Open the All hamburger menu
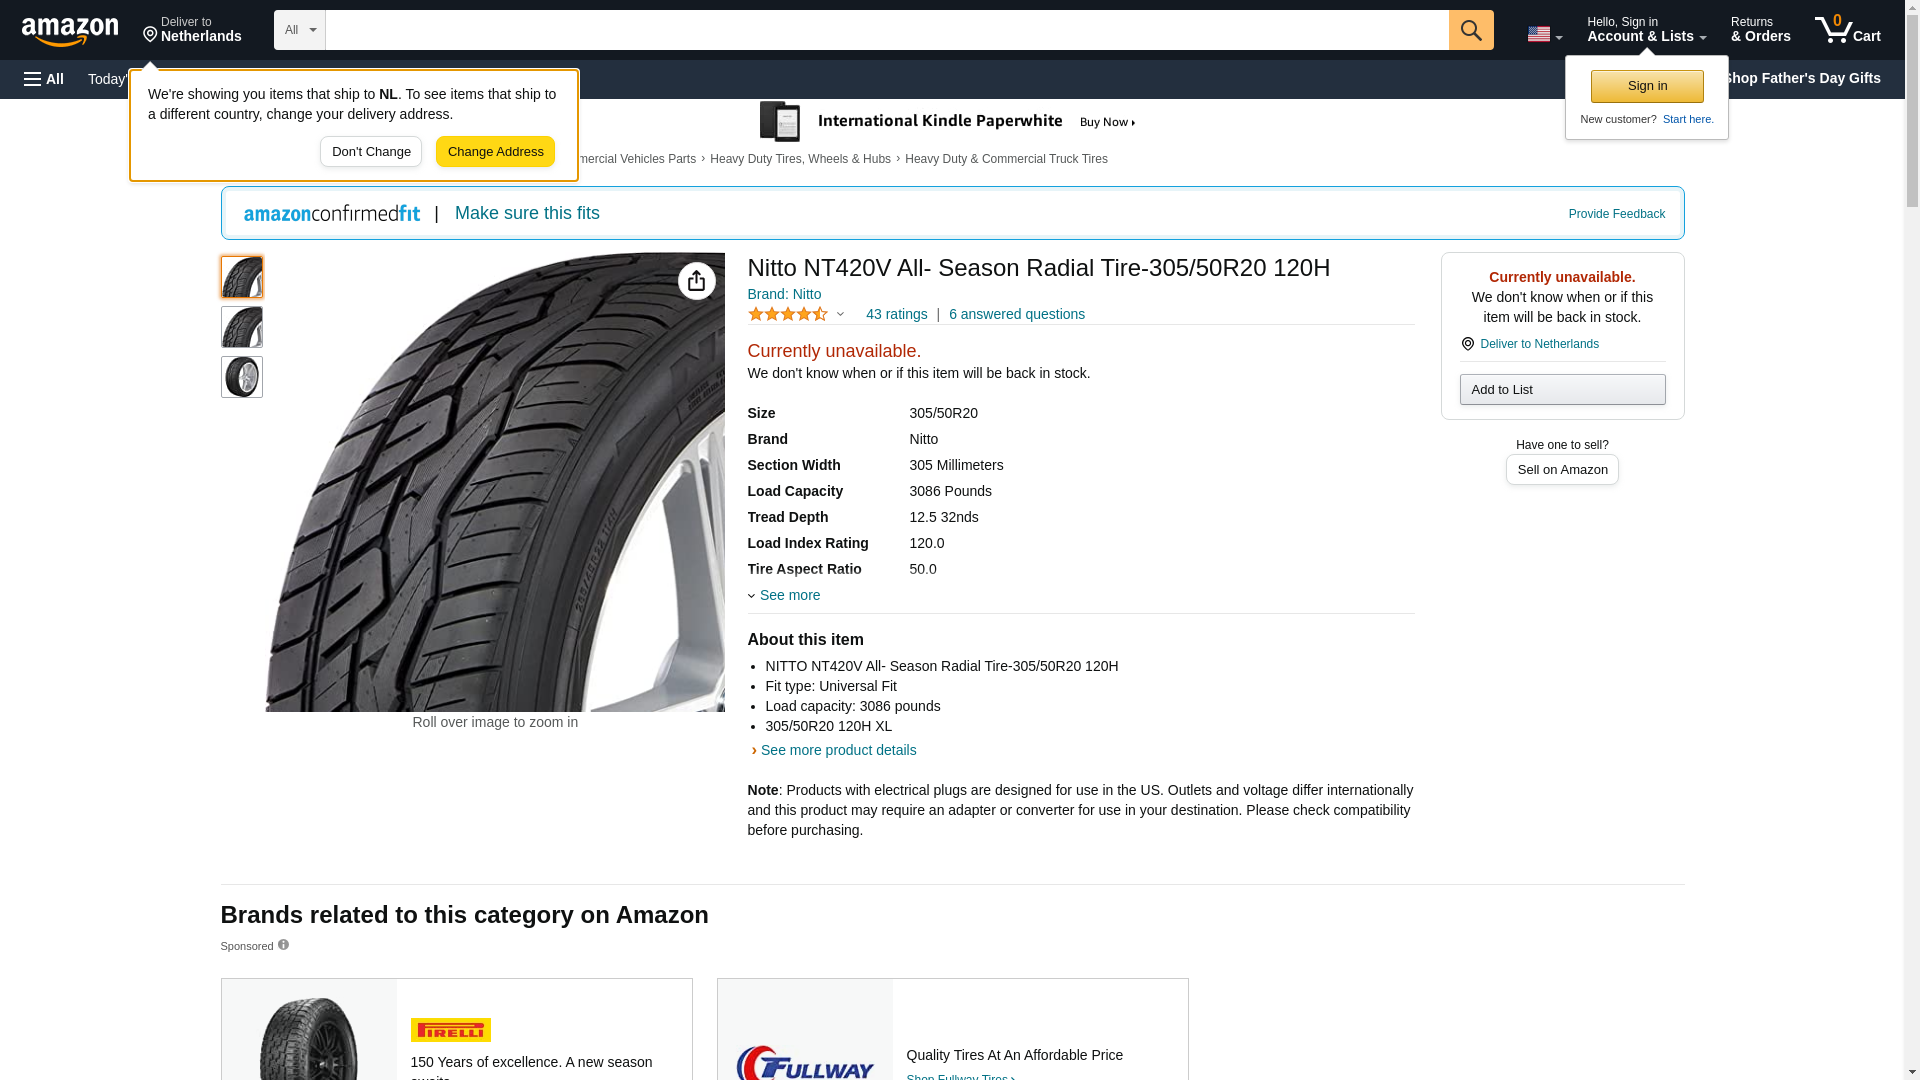 pos(44,79)
